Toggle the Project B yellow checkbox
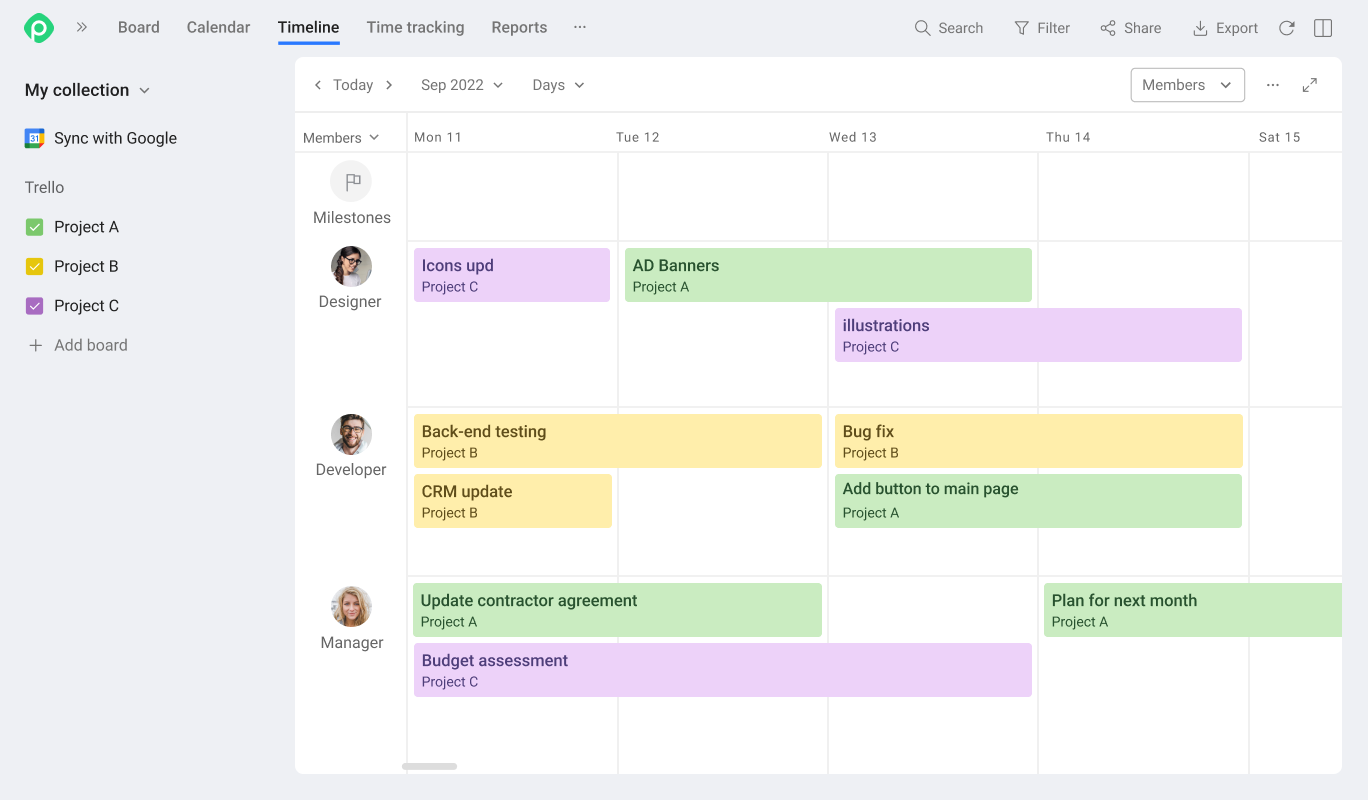1368x800 pixels. point(34,266)
